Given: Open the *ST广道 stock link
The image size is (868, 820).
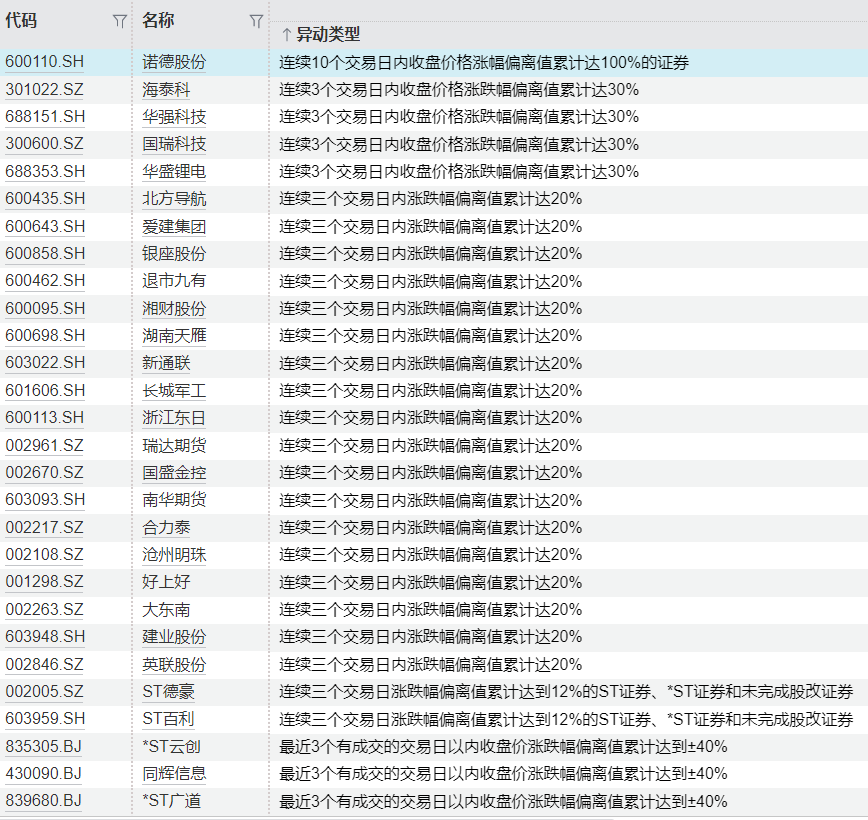Looking at the screenshot, I should 172,801.
